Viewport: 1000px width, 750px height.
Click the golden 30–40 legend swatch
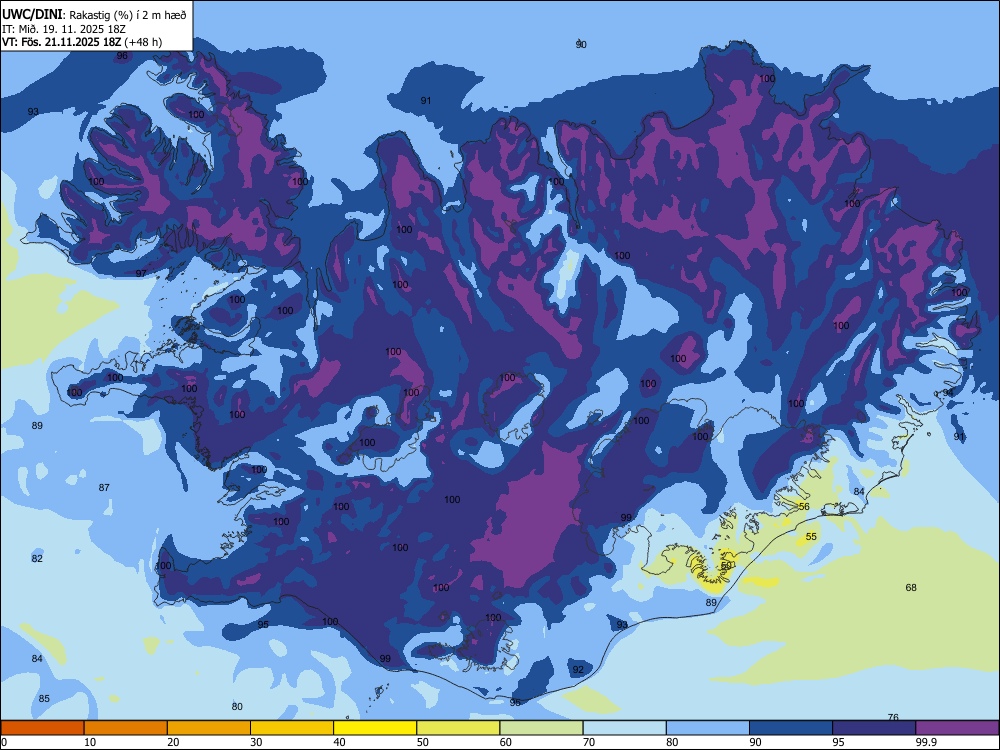coord(292,728)
